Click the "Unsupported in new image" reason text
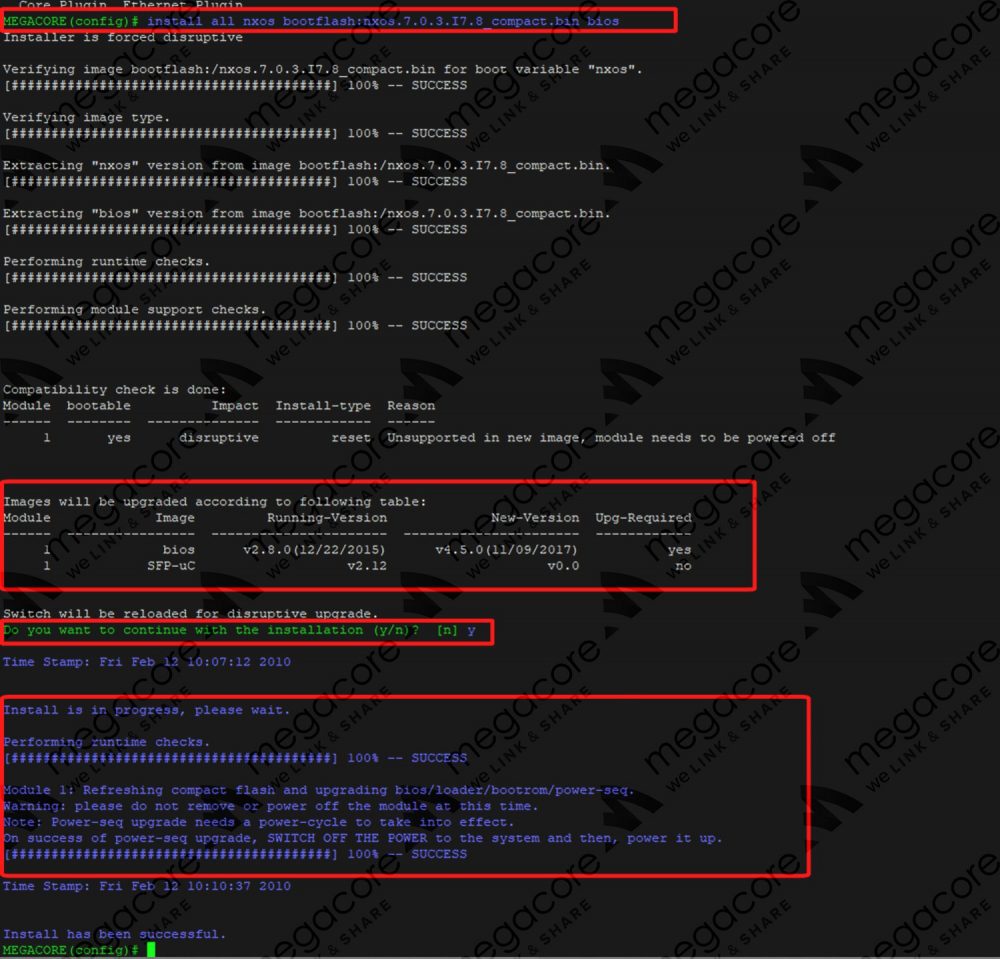Screen dimensions: 1000x959 point(471,438)
